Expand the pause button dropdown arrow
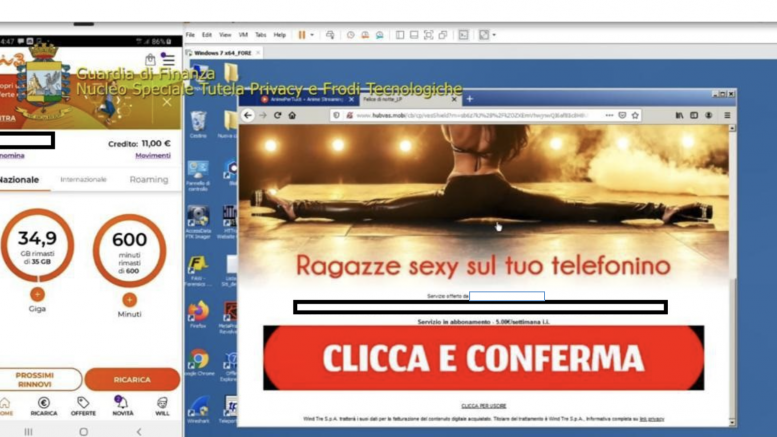This screenshot has height=437, width=777. pos(312,35)
